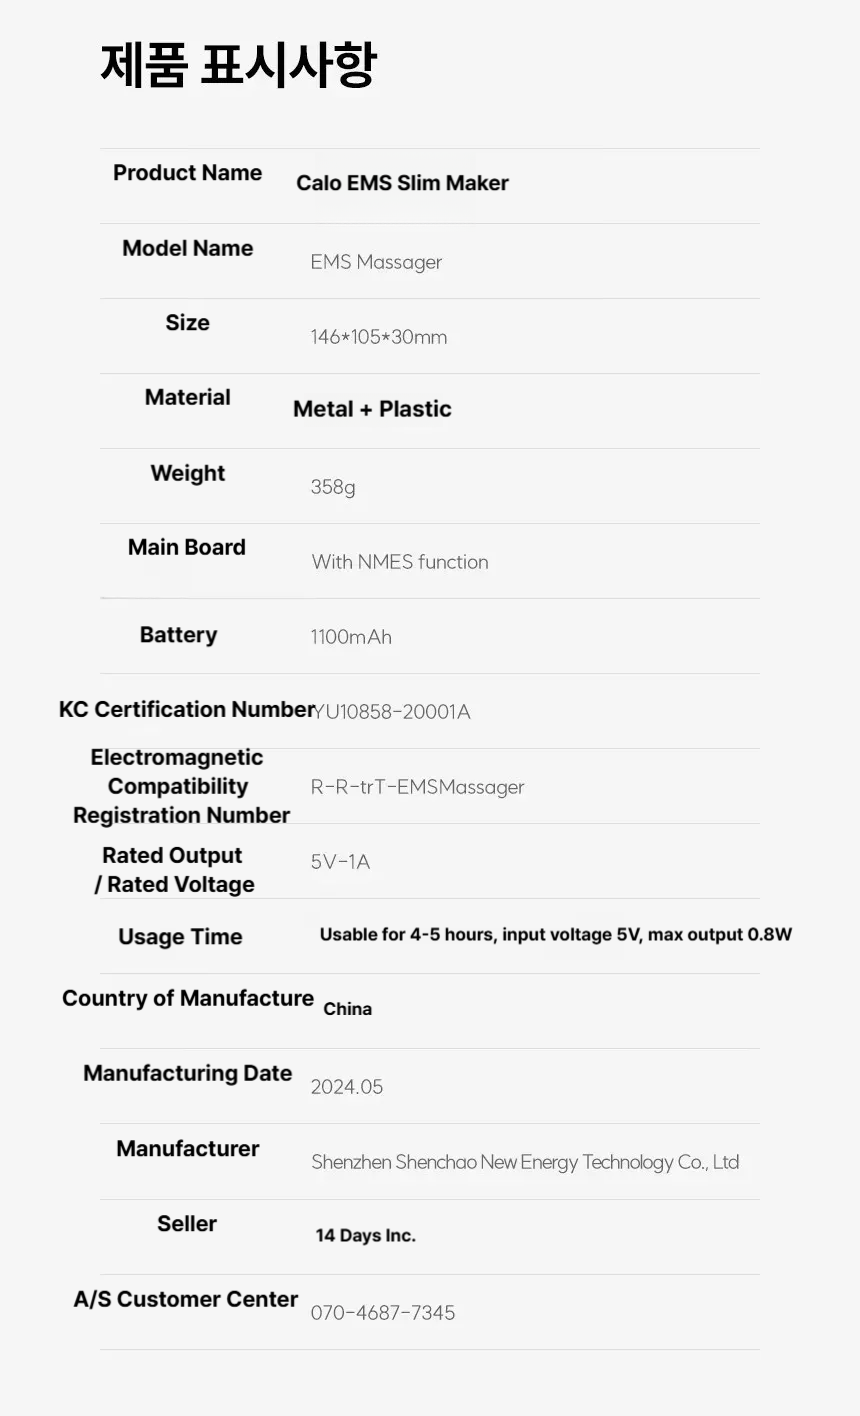The width and height of the screenshot is (860, 1416).
Task: Select the KC Certification Number label
Action: pyautogui.click(x=187, y=709)
